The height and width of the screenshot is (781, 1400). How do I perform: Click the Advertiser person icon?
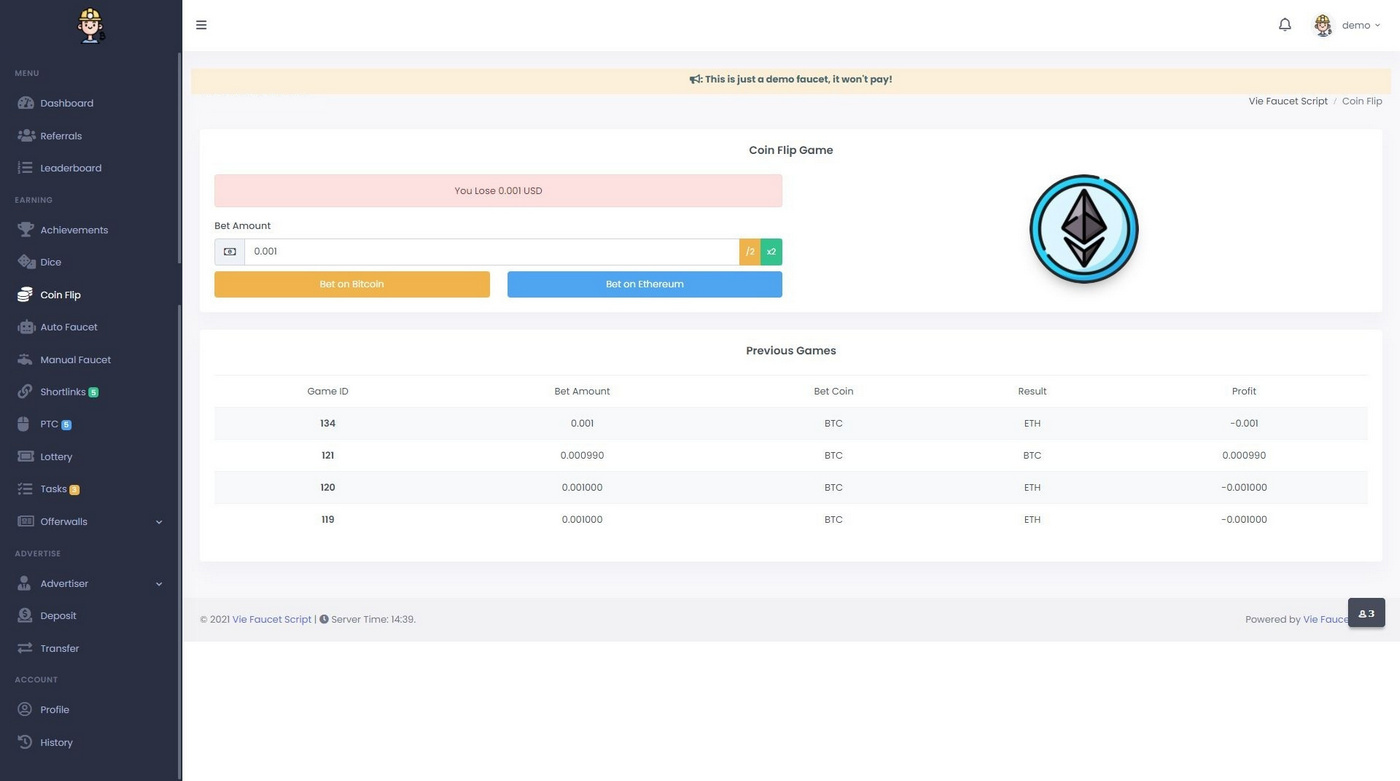click(24, 583)
